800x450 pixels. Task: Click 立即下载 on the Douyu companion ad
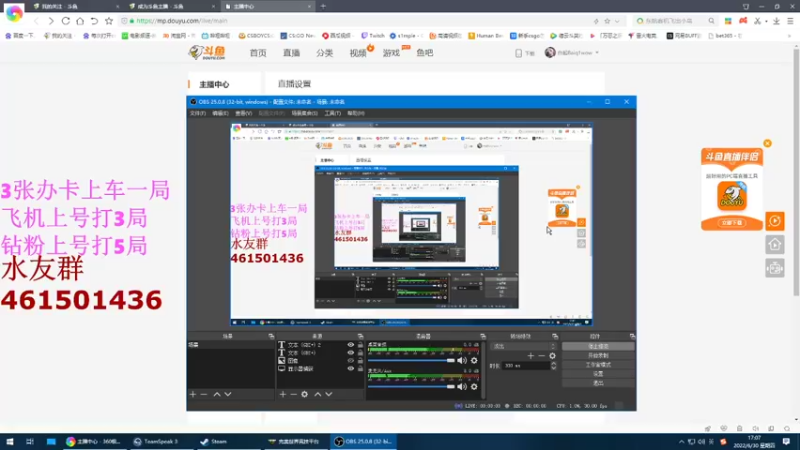[732, 223]
